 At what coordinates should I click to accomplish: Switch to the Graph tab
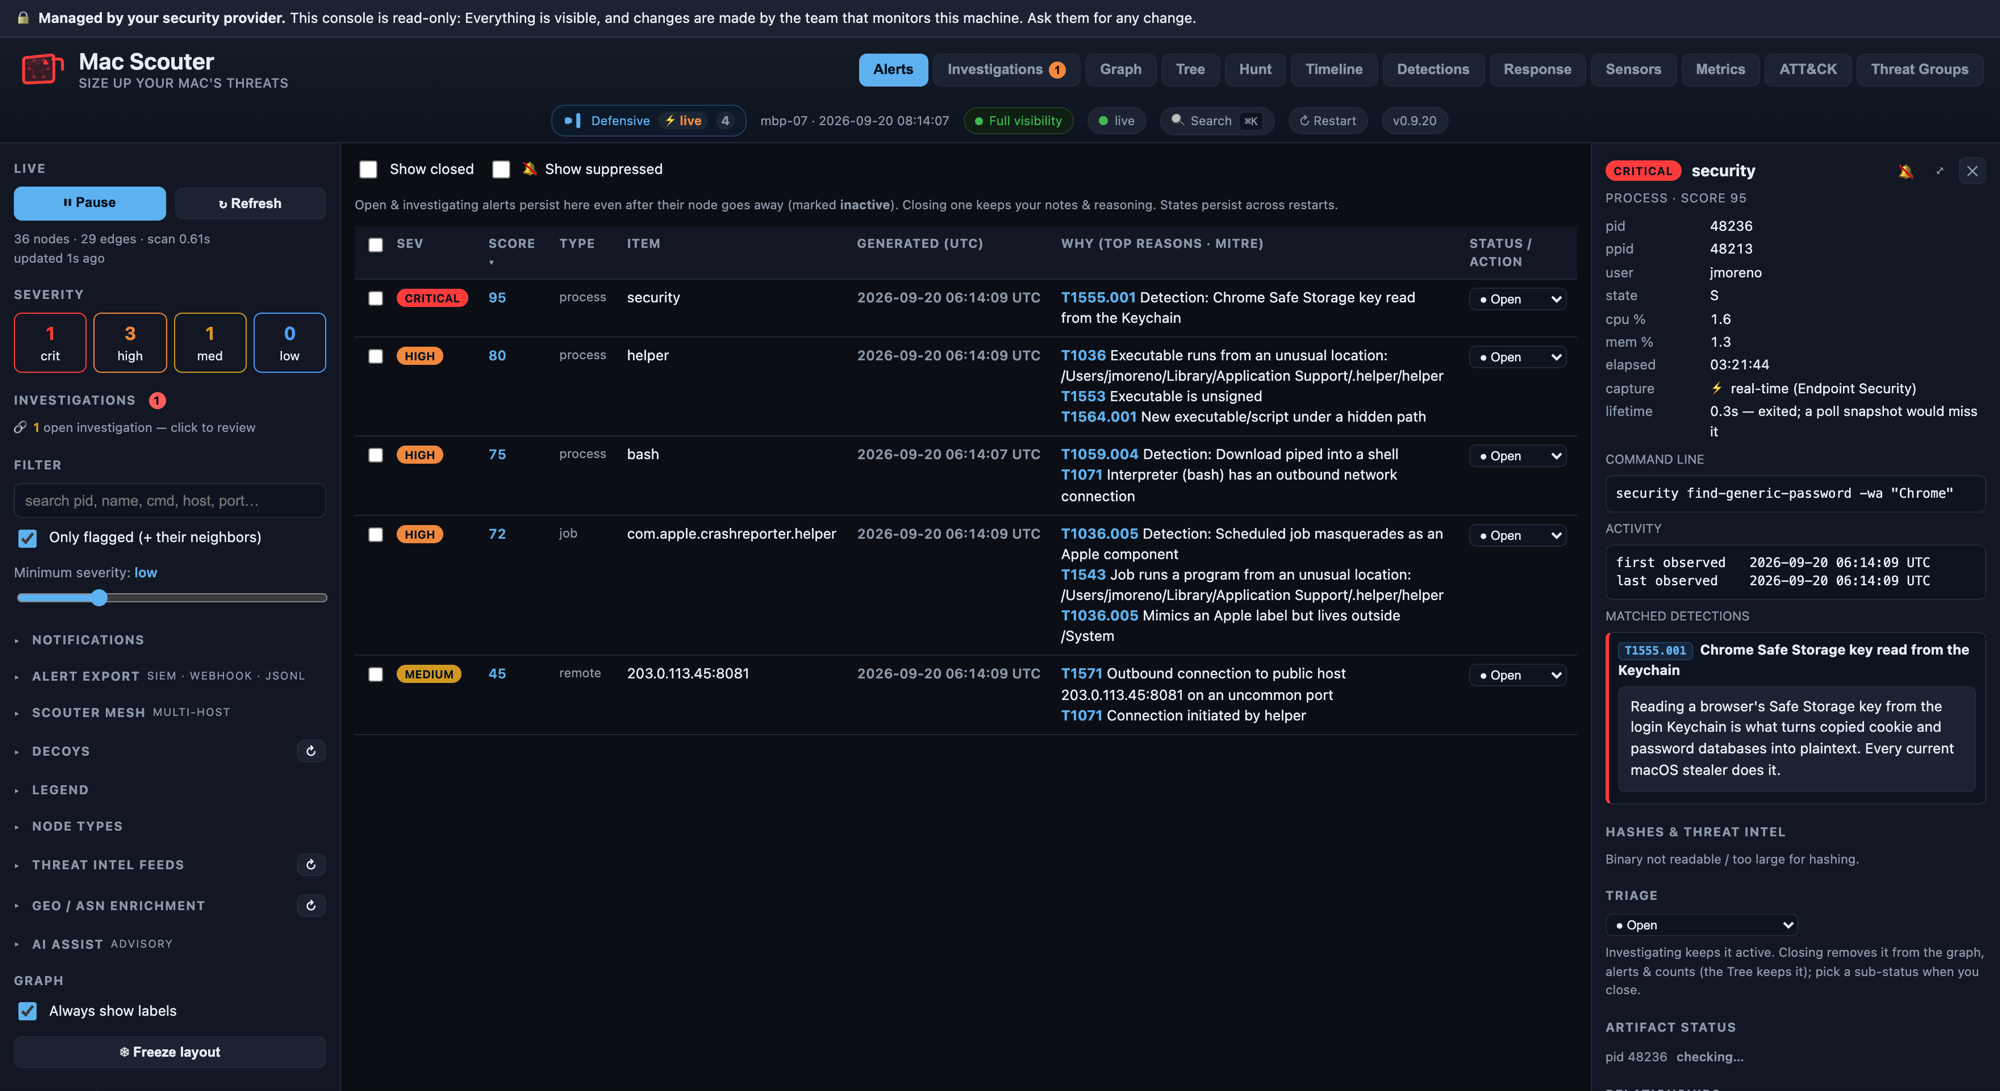click(1120, 69)
